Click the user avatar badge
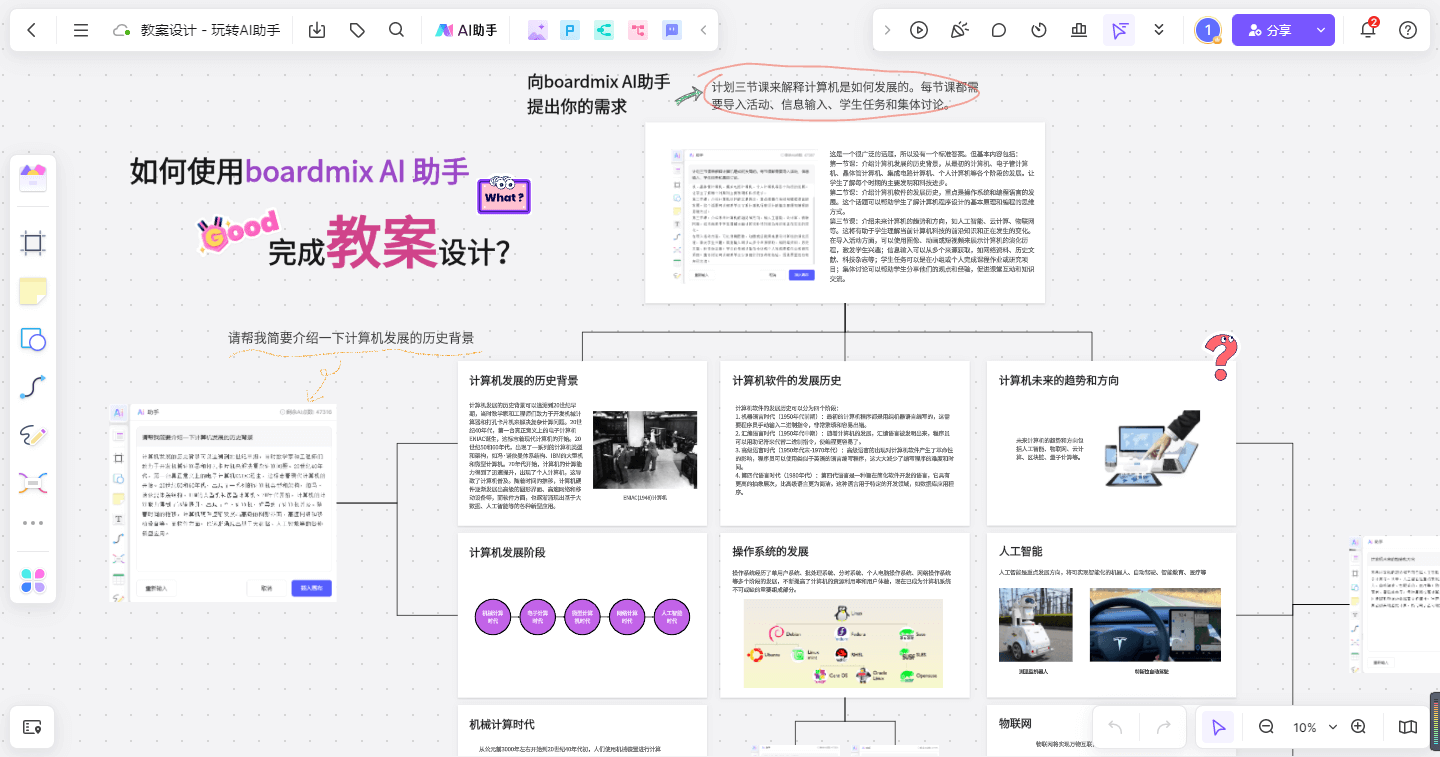 (1208, 30)
